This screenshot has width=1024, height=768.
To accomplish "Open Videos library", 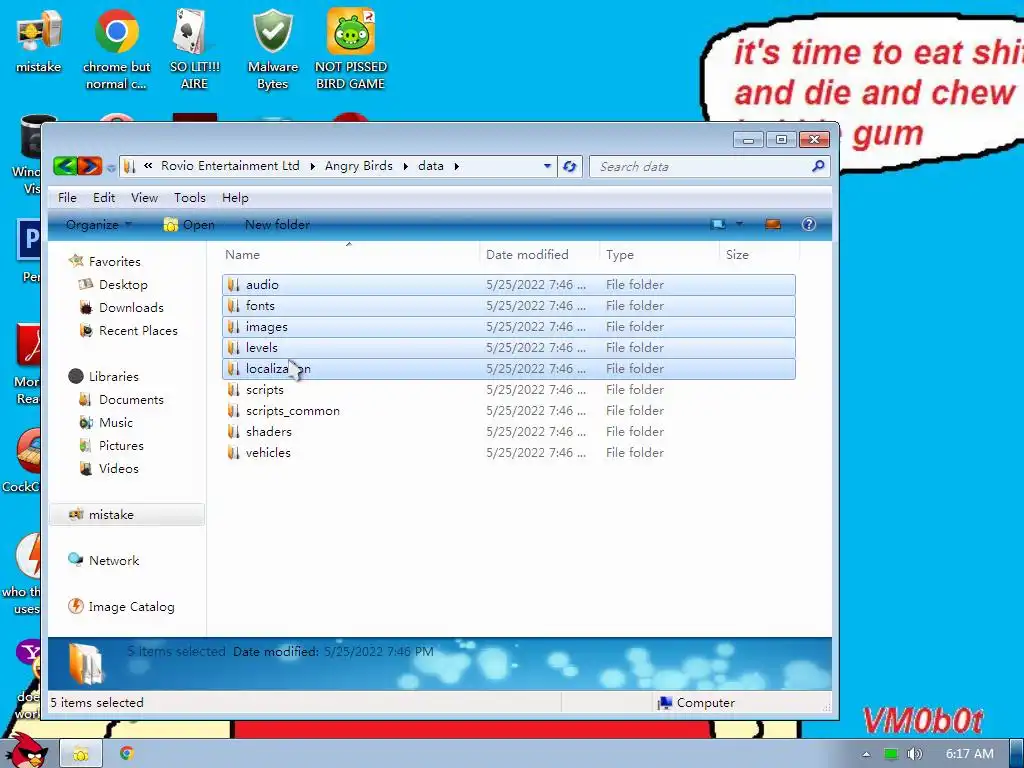I will pyautogui.click(x=108, y=468).
